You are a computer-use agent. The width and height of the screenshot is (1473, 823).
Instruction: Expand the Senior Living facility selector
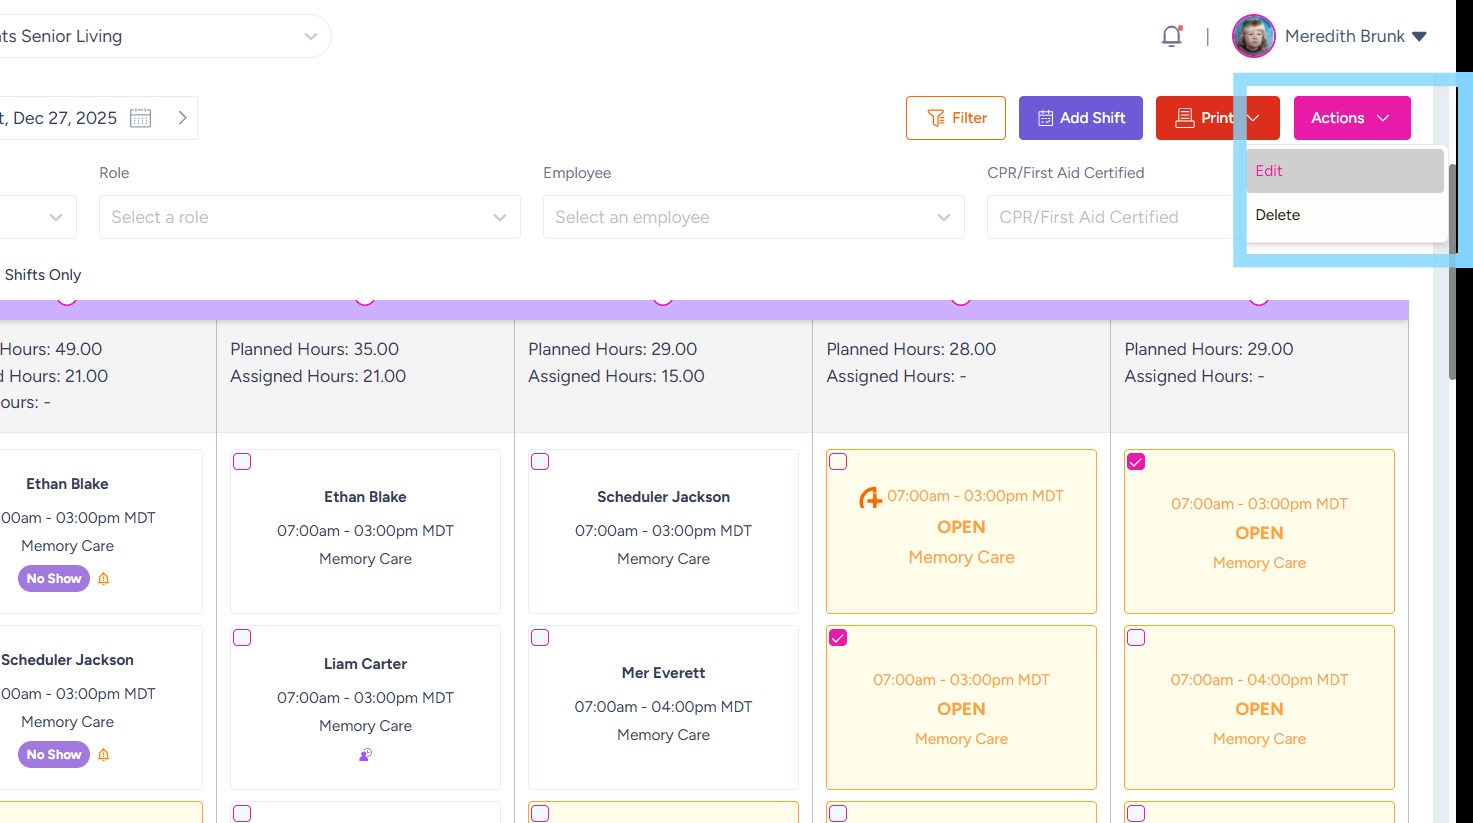[x=311, y=37]
